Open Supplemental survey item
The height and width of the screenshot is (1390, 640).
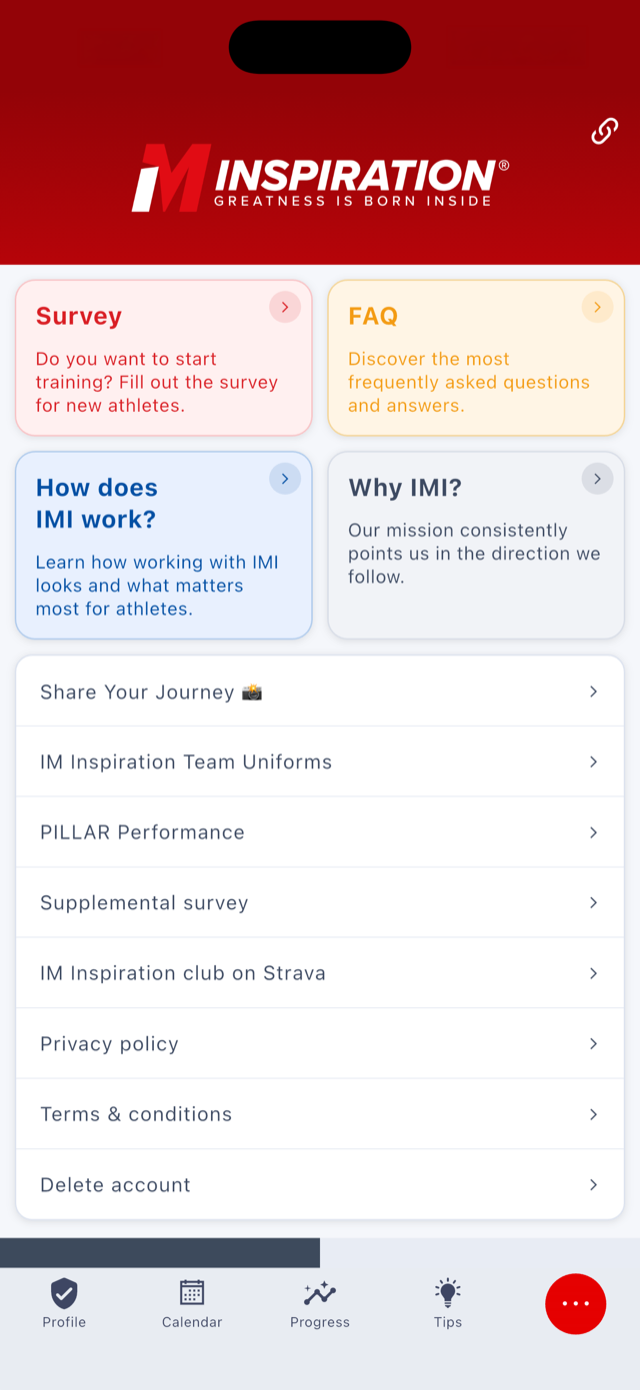[x=320, y=903]
